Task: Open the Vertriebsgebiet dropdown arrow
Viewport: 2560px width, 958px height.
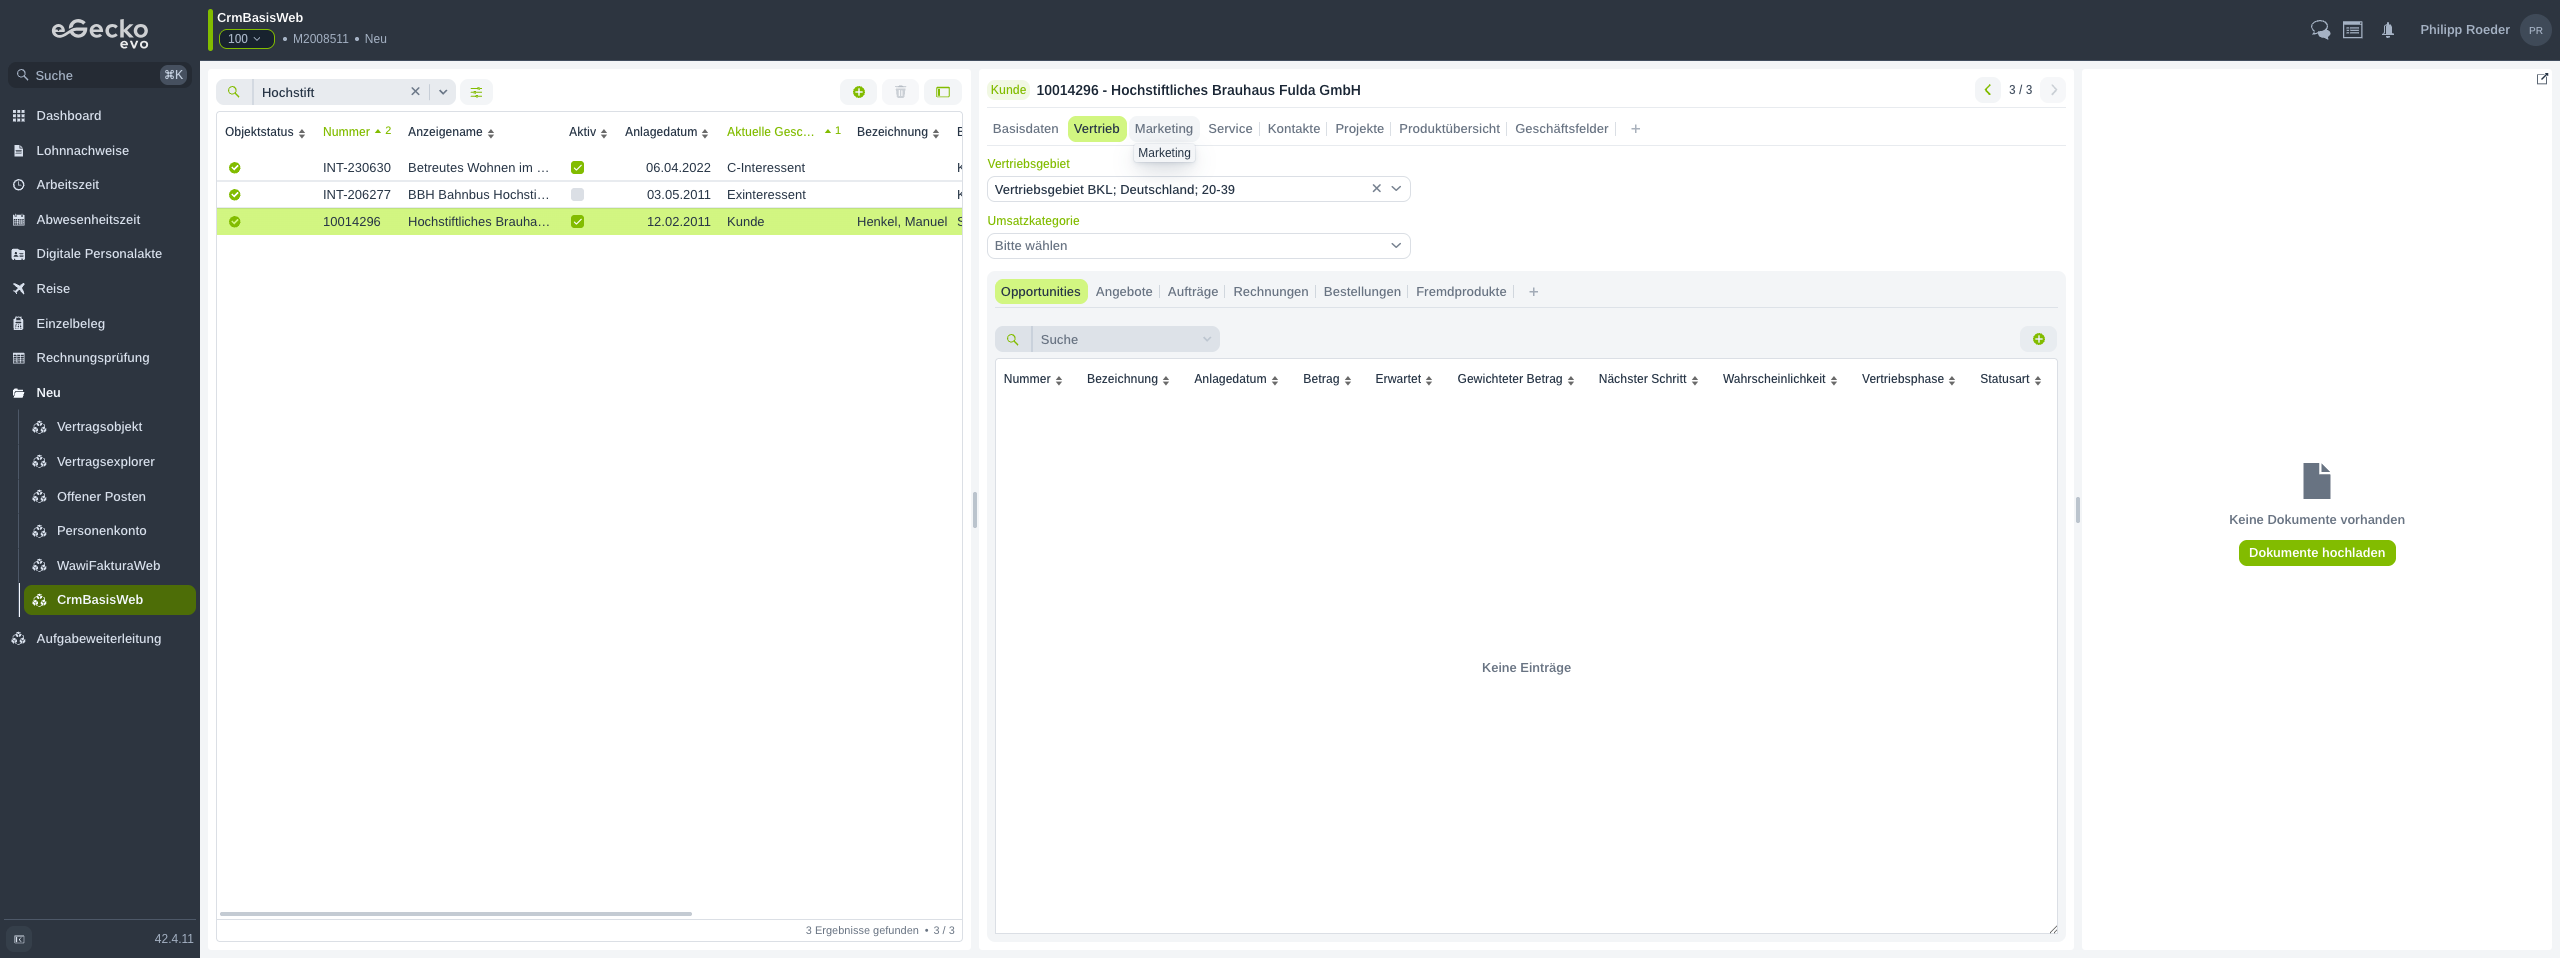Action: pyautogui.click(x=1396, y=189)
